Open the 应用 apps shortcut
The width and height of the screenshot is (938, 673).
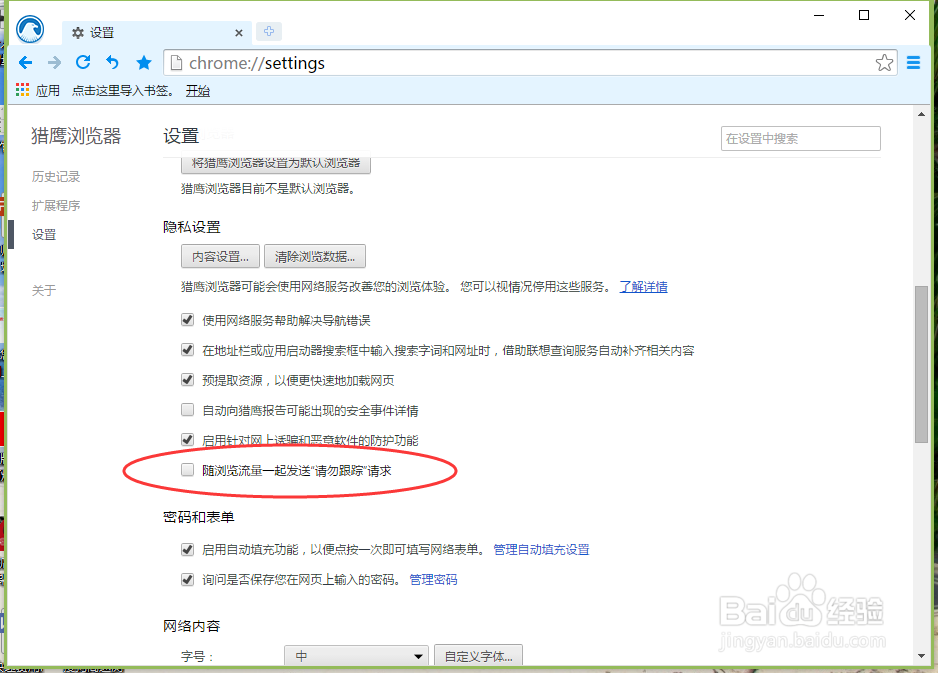(x=38, y=90)
